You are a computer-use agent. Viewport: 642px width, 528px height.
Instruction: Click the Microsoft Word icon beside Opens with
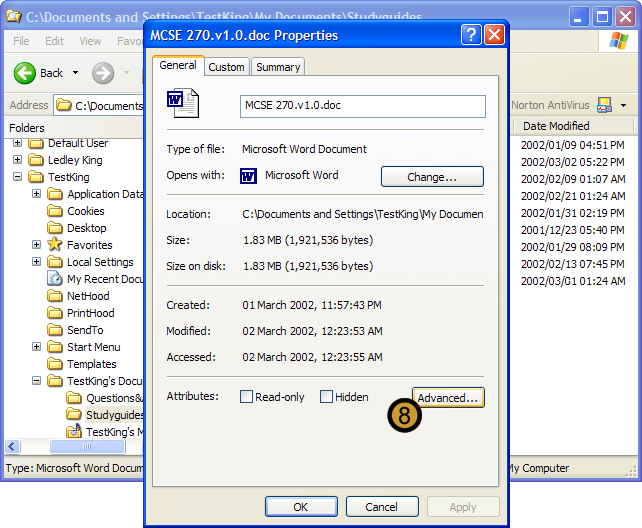coord(249,176)
